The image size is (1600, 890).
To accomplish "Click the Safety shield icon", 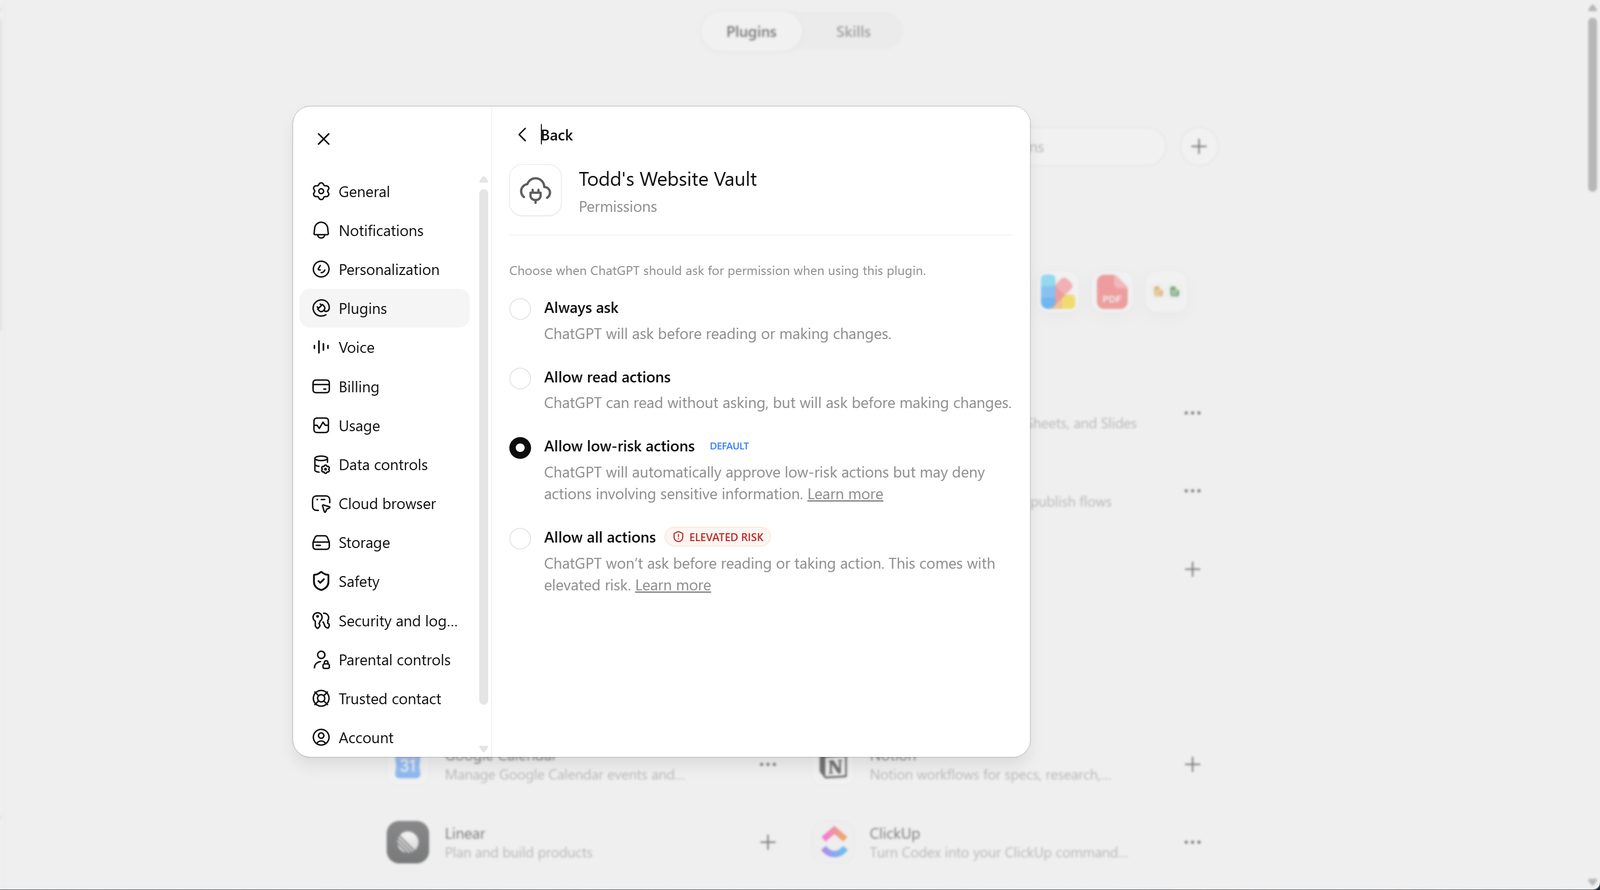I will click(x=321, y=581).
